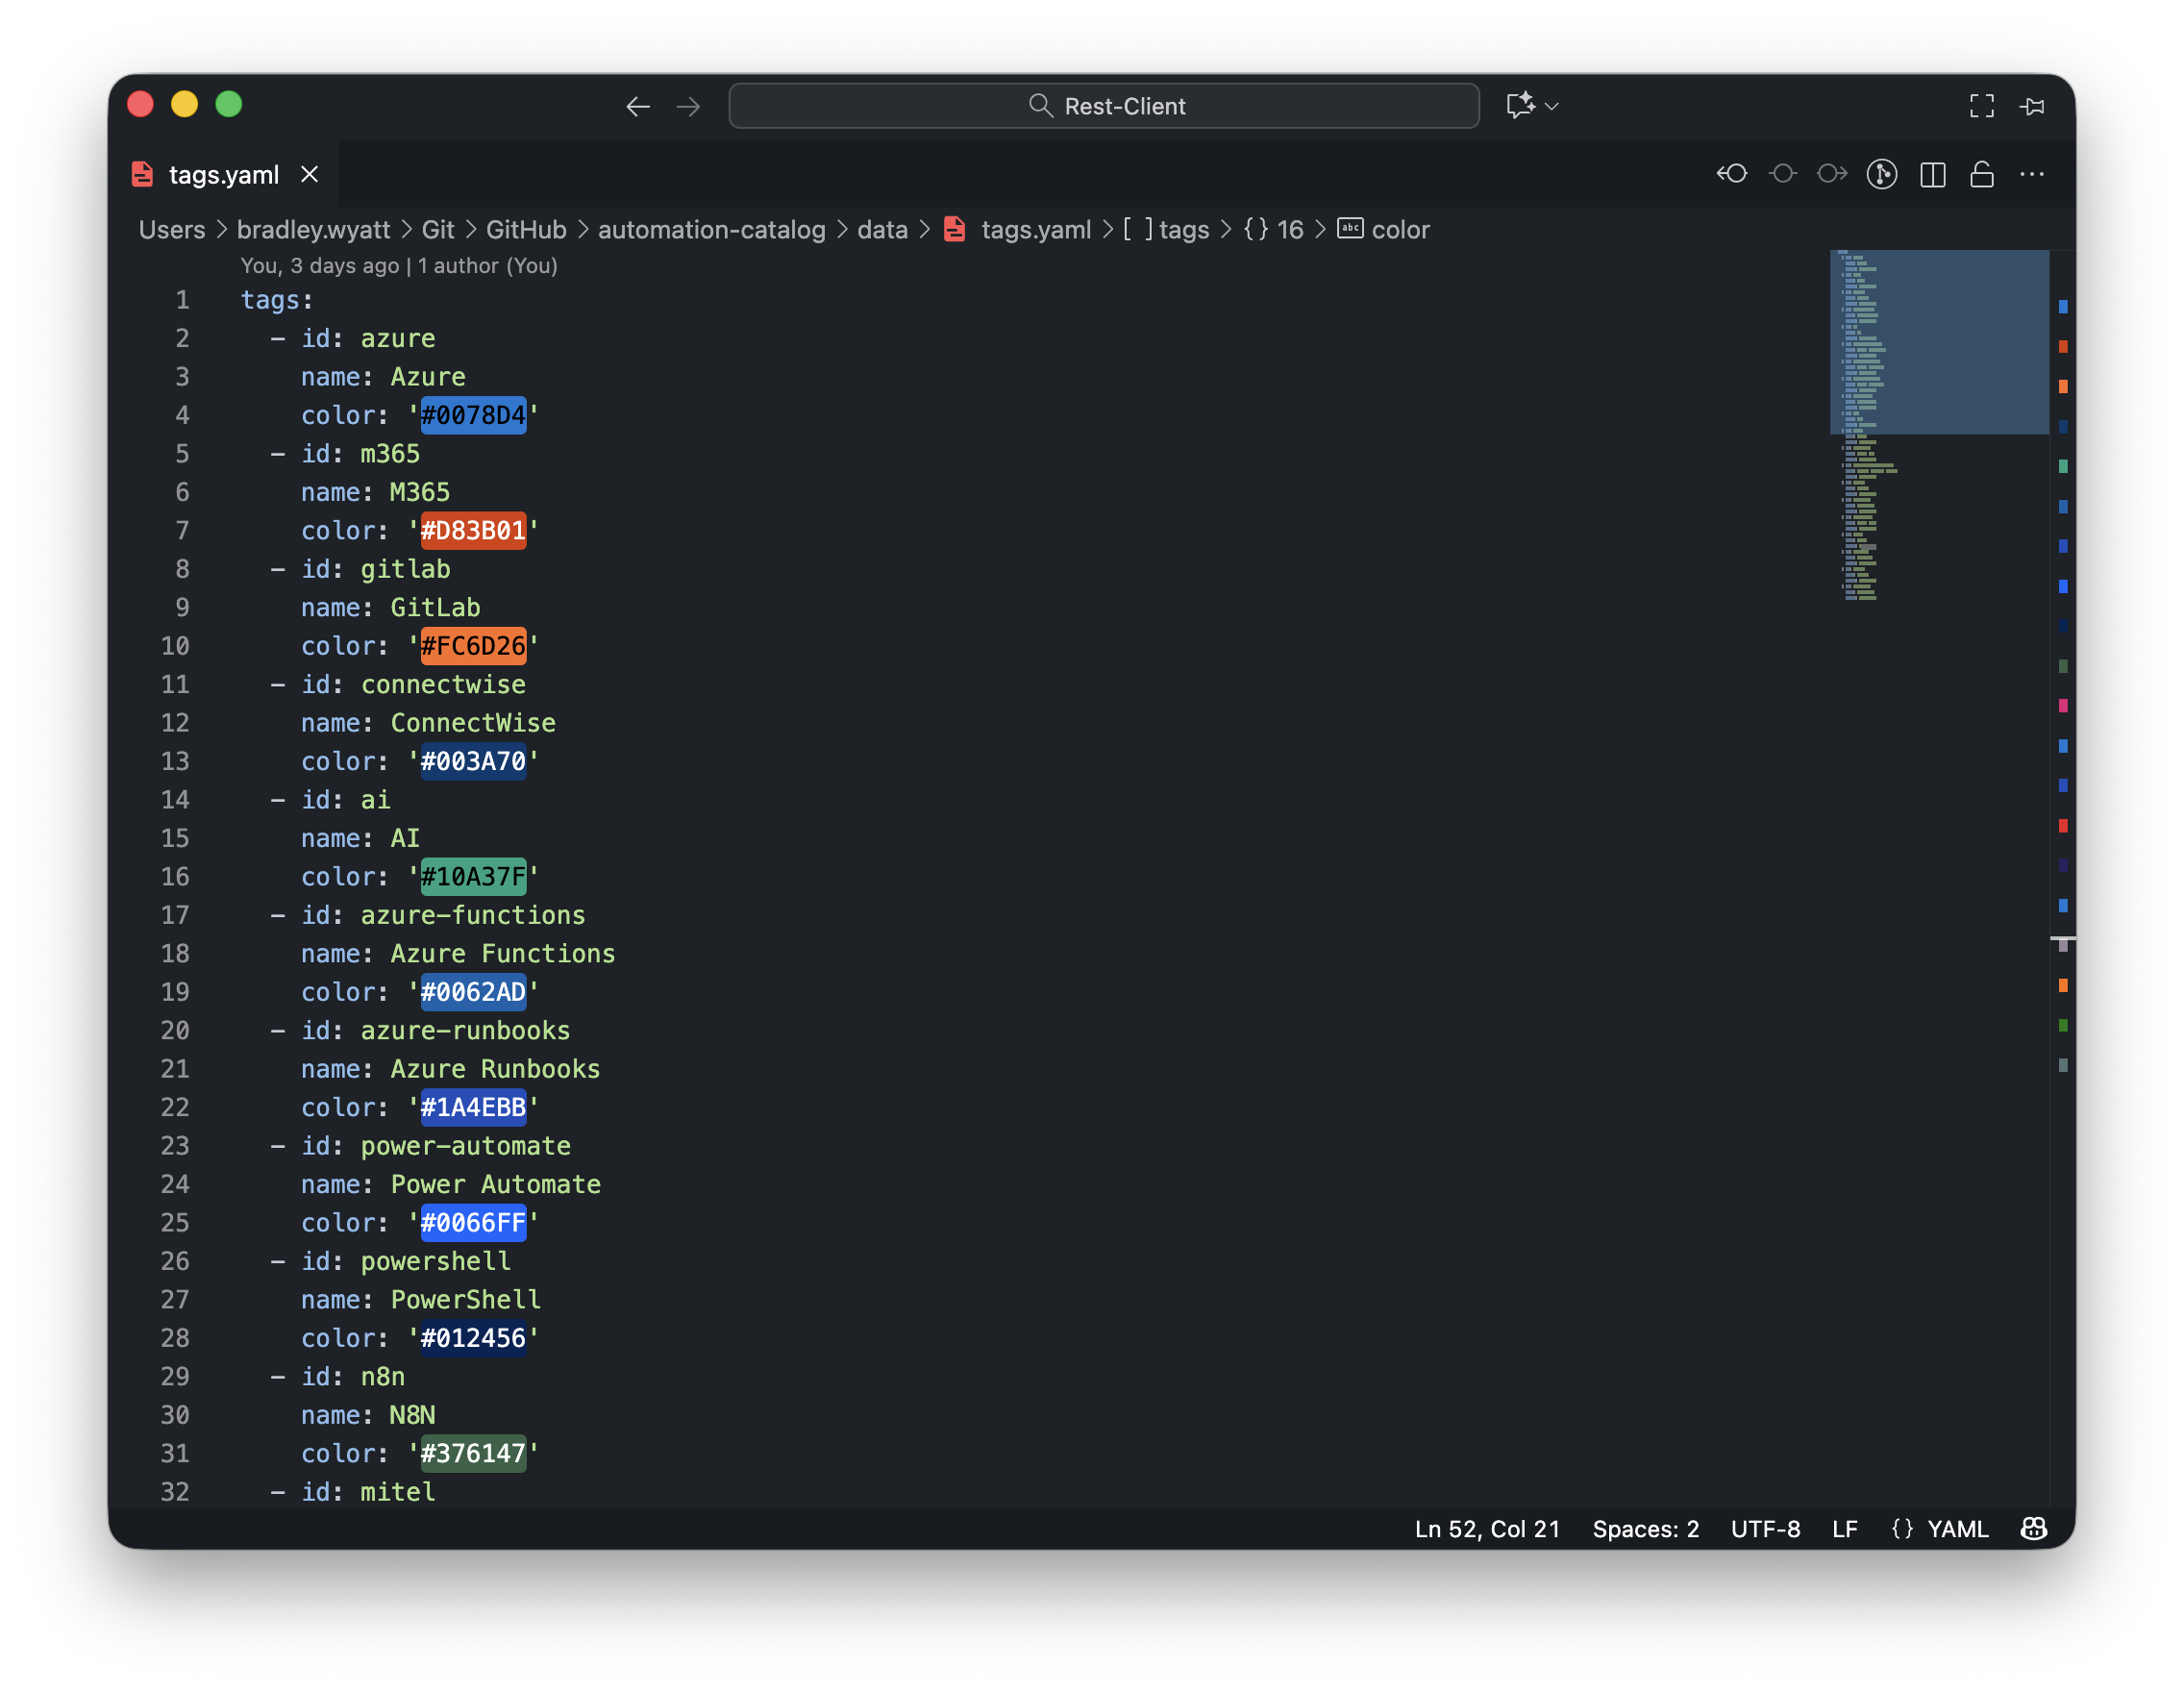Click the automation-catalog breadcrumb
Viewport: 2184px width, 1692px height.
click(711, 230)
